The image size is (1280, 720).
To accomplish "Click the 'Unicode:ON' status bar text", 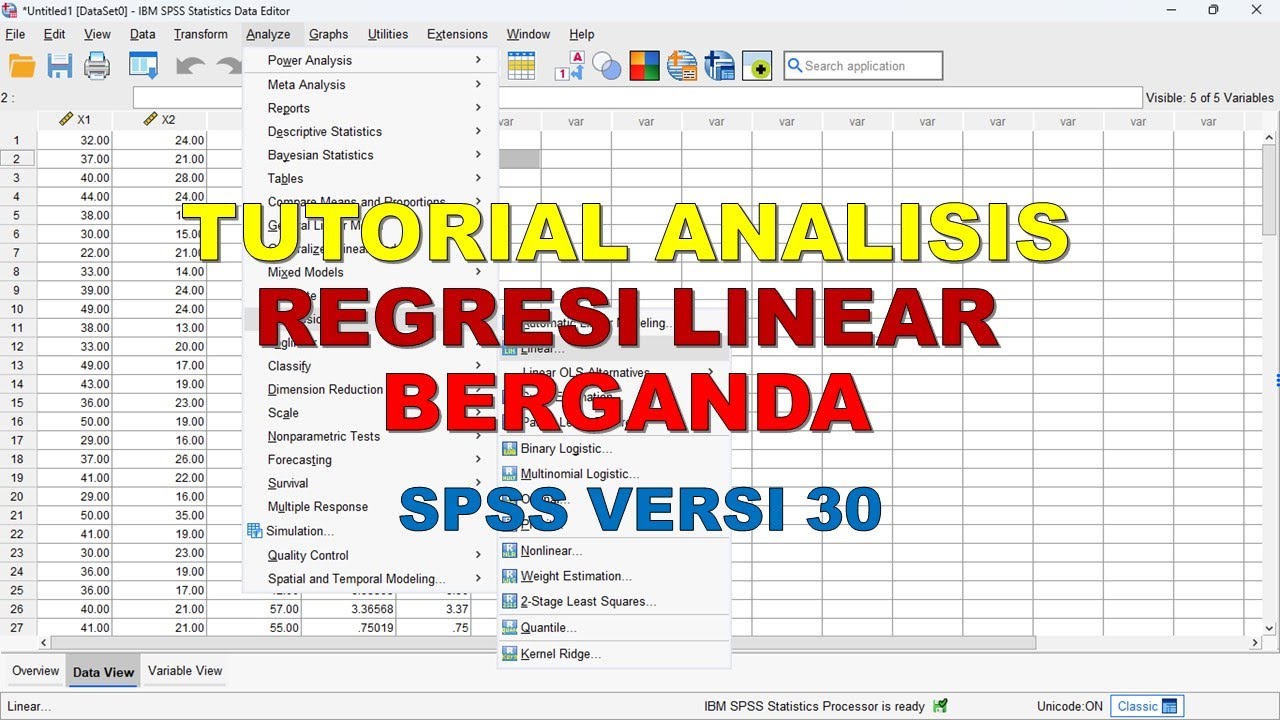I will [x=1070, y=706].
